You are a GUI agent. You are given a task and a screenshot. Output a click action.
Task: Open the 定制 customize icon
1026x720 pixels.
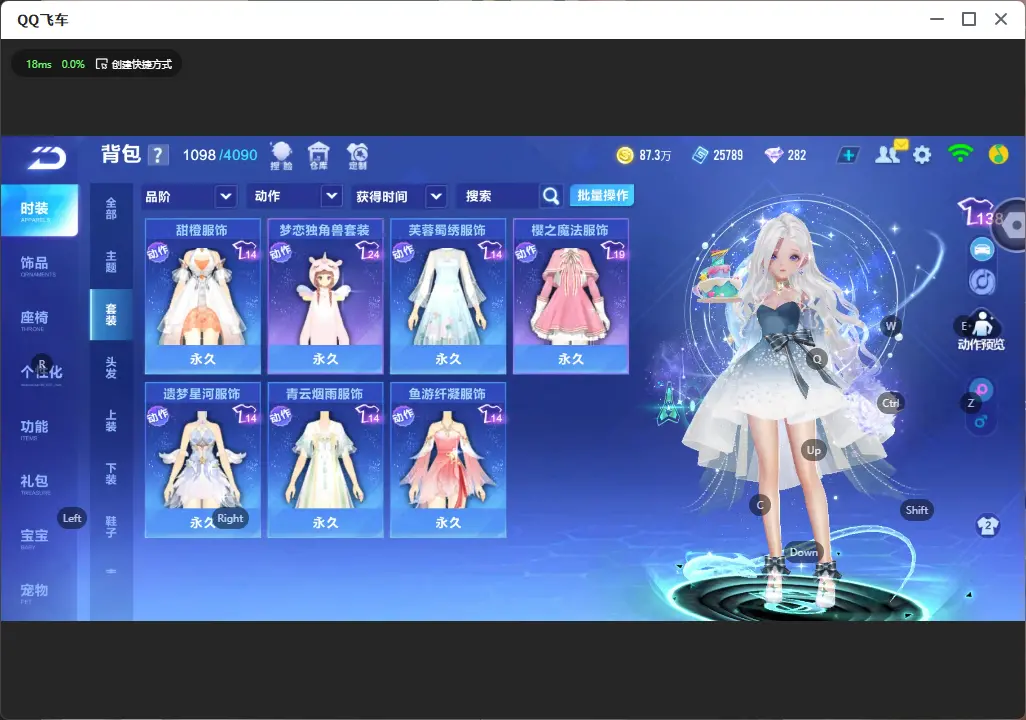pyautogui.click(x=357, y=156)
